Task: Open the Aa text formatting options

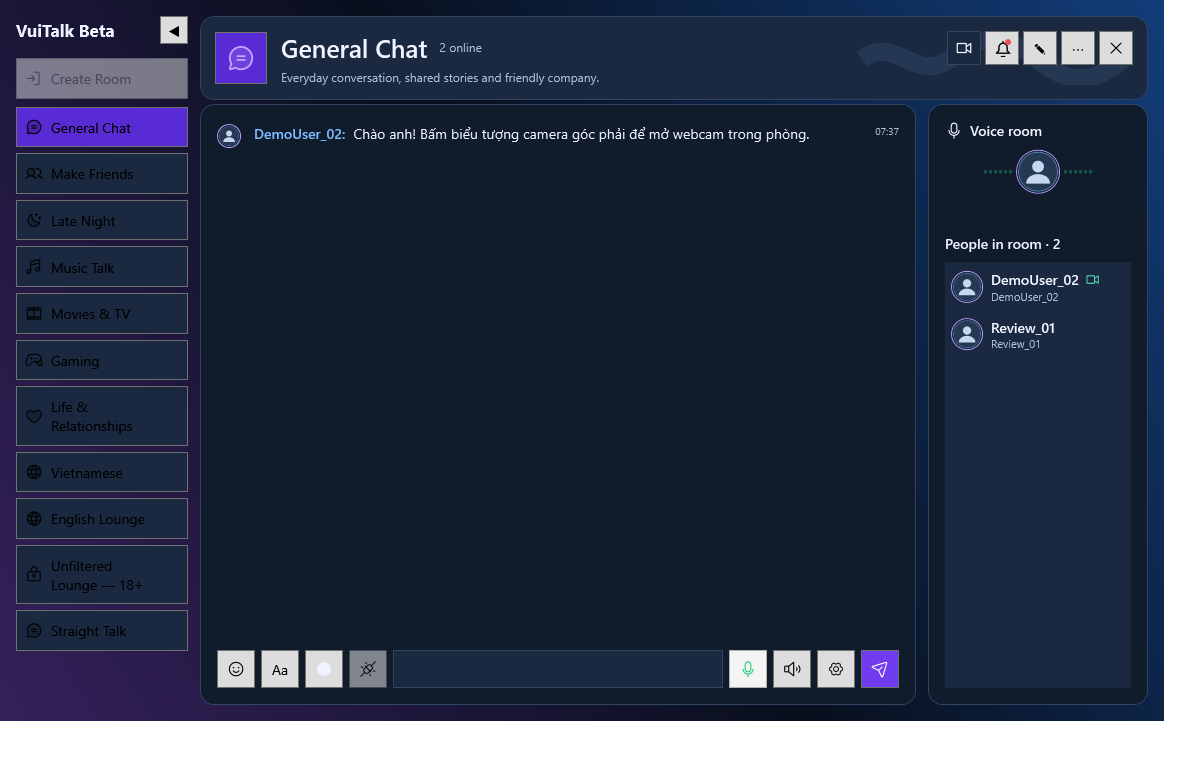Action: [x=280, y=669]
